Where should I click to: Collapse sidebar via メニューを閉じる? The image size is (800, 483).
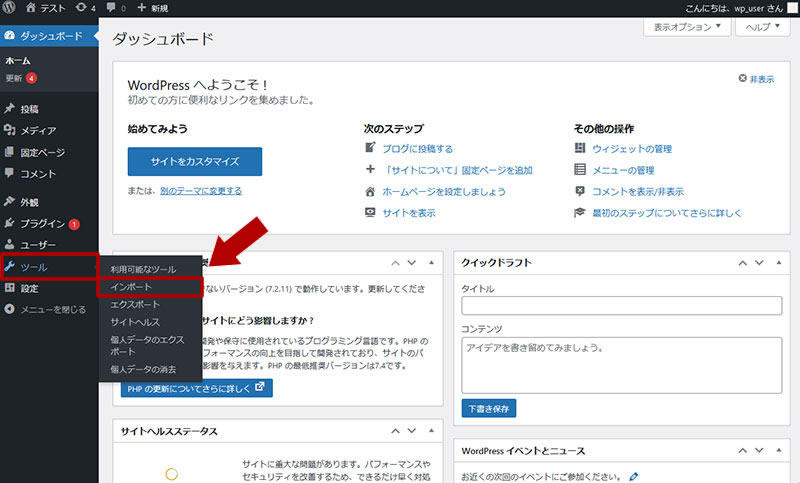pos(45,309)
